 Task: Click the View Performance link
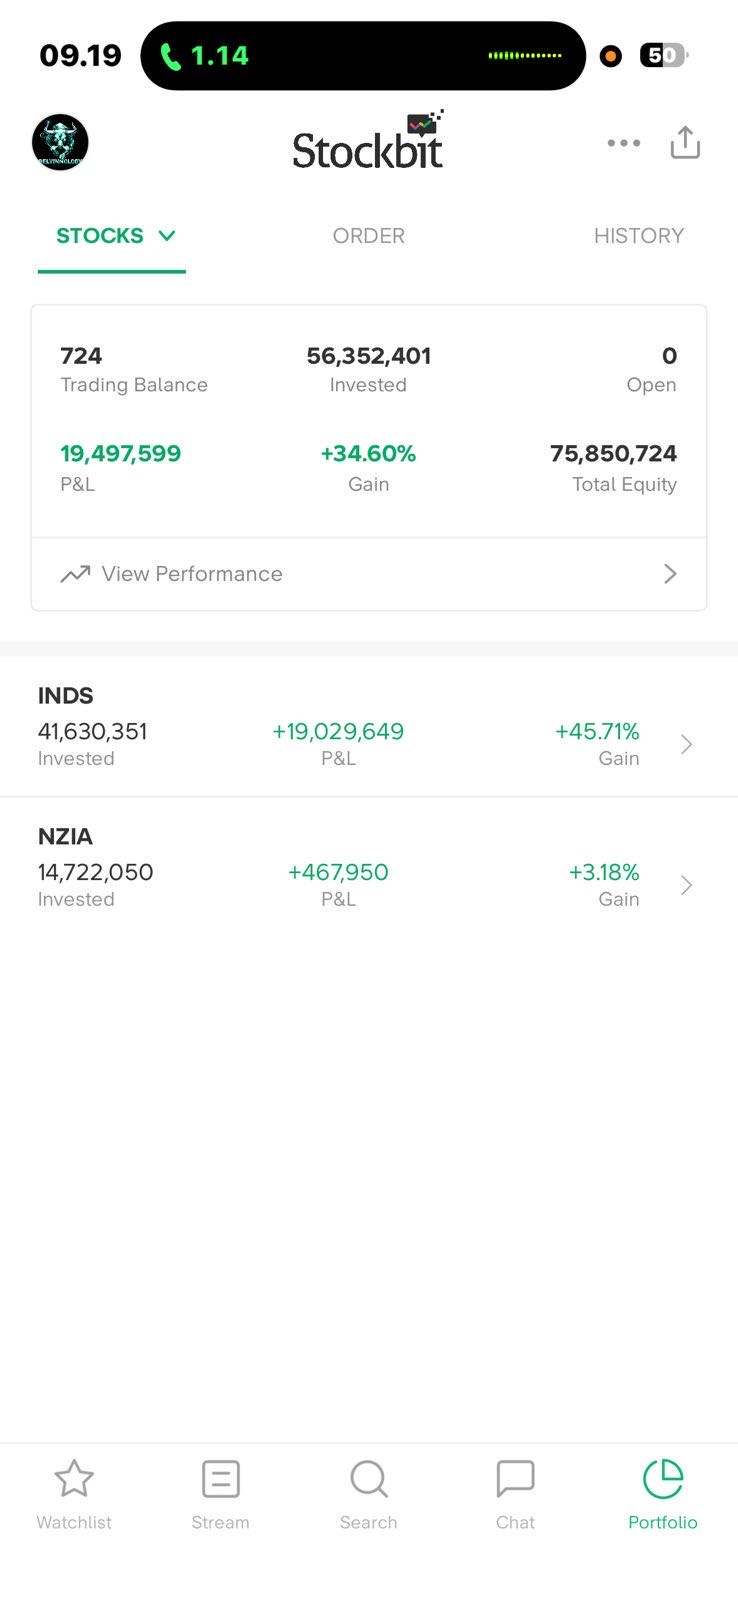192,574
